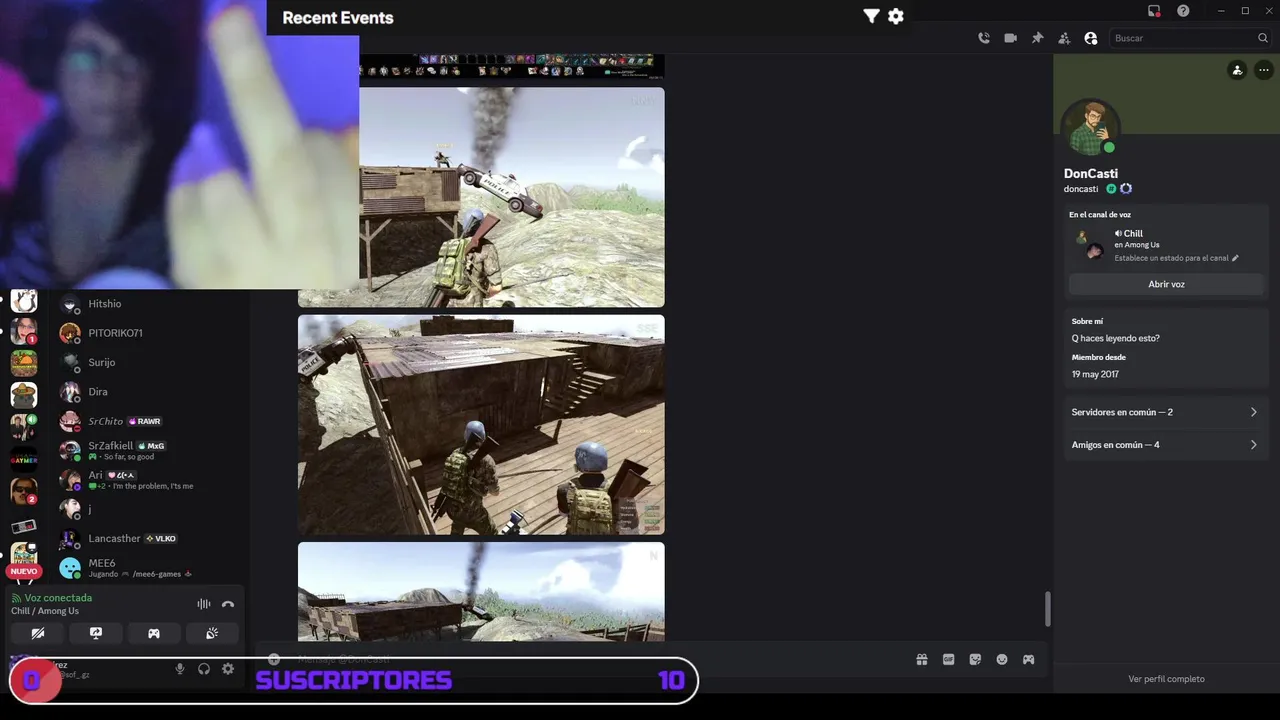Minimize the Discord window
Image resolution: width=1280 pixels, height=720 pixels.
pyautogui.click(x=1221, y=11)
